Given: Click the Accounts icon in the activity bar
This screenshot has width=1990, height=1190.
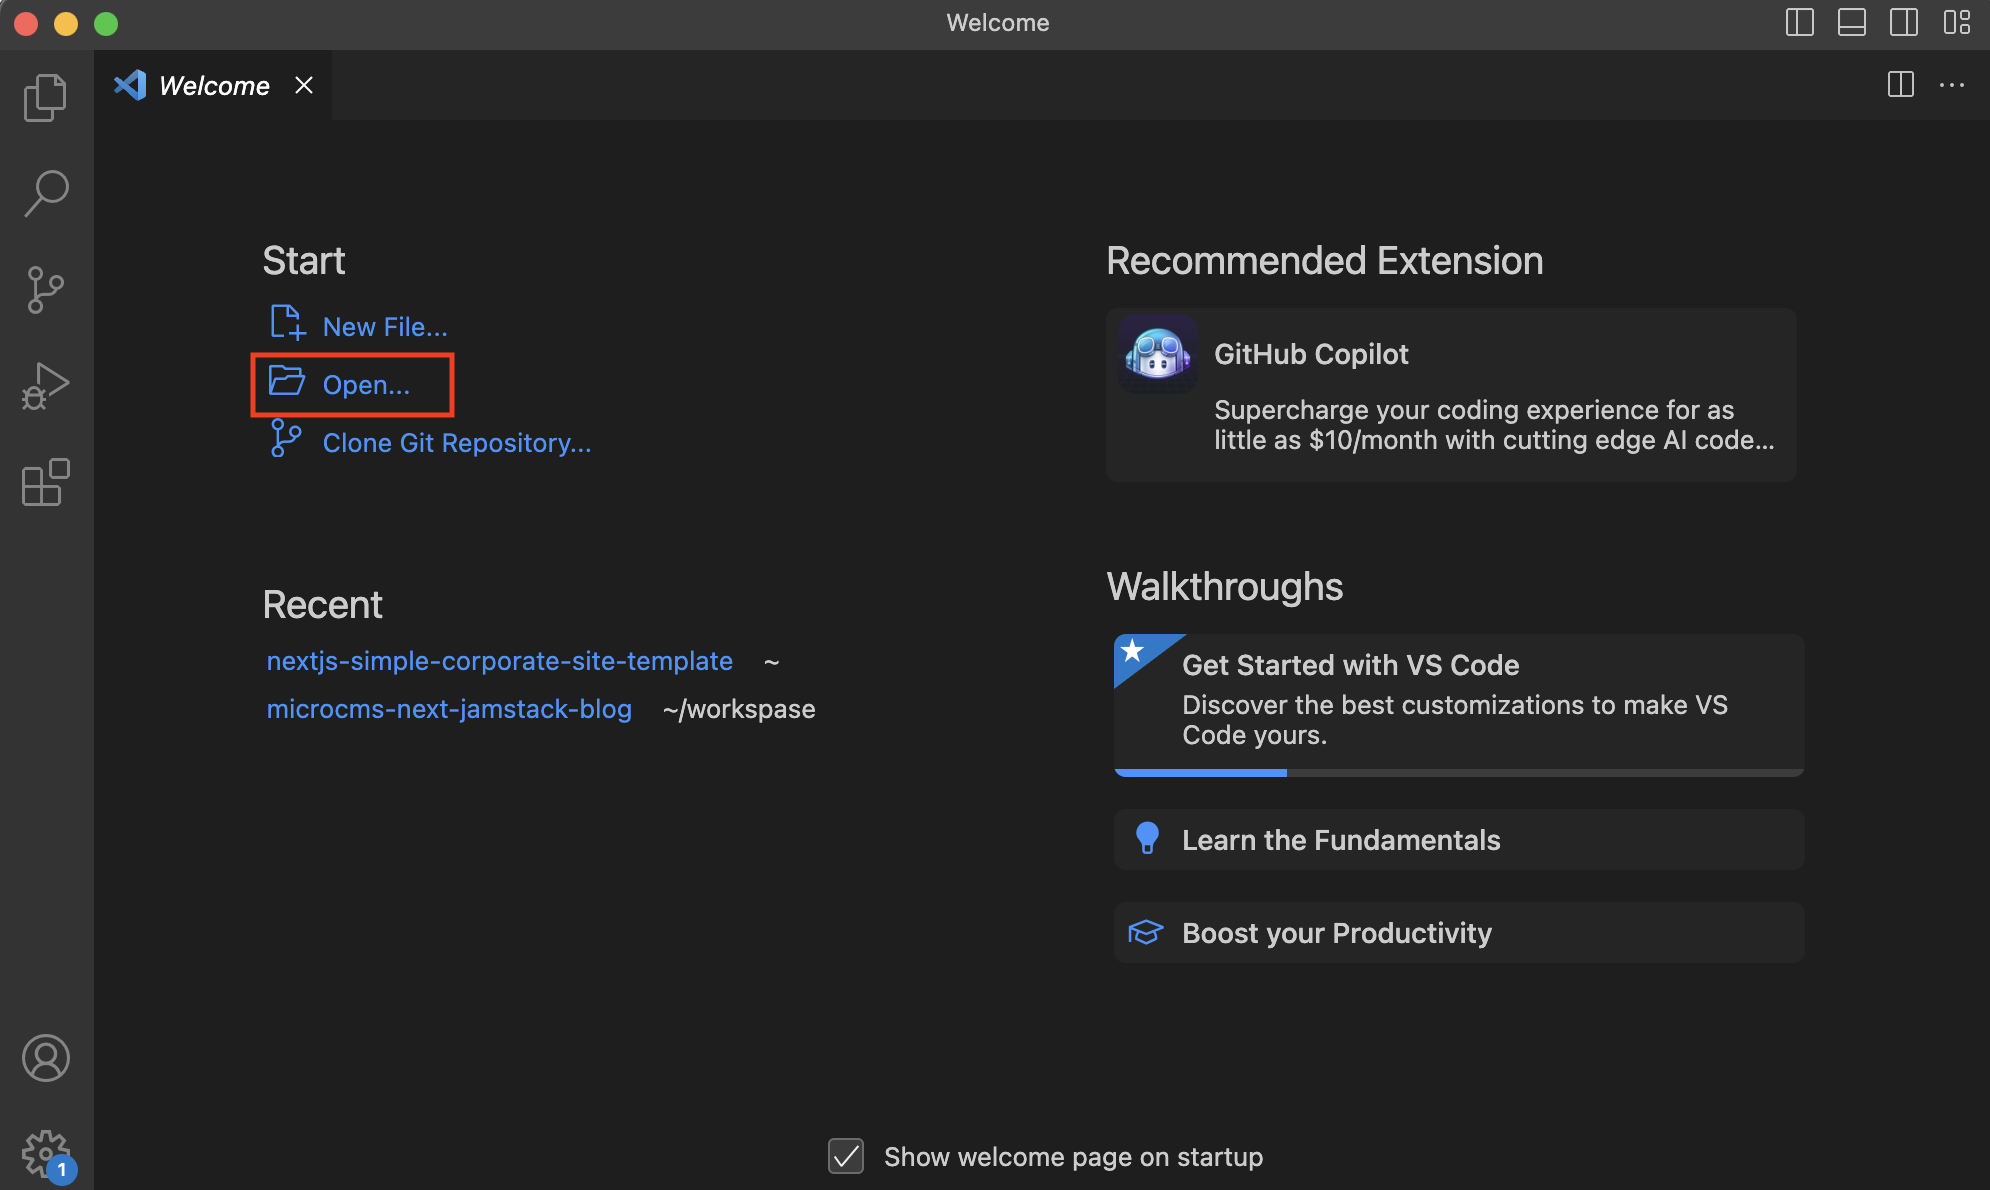Looking at the screenshot, I should click(x=45, y=1058).
